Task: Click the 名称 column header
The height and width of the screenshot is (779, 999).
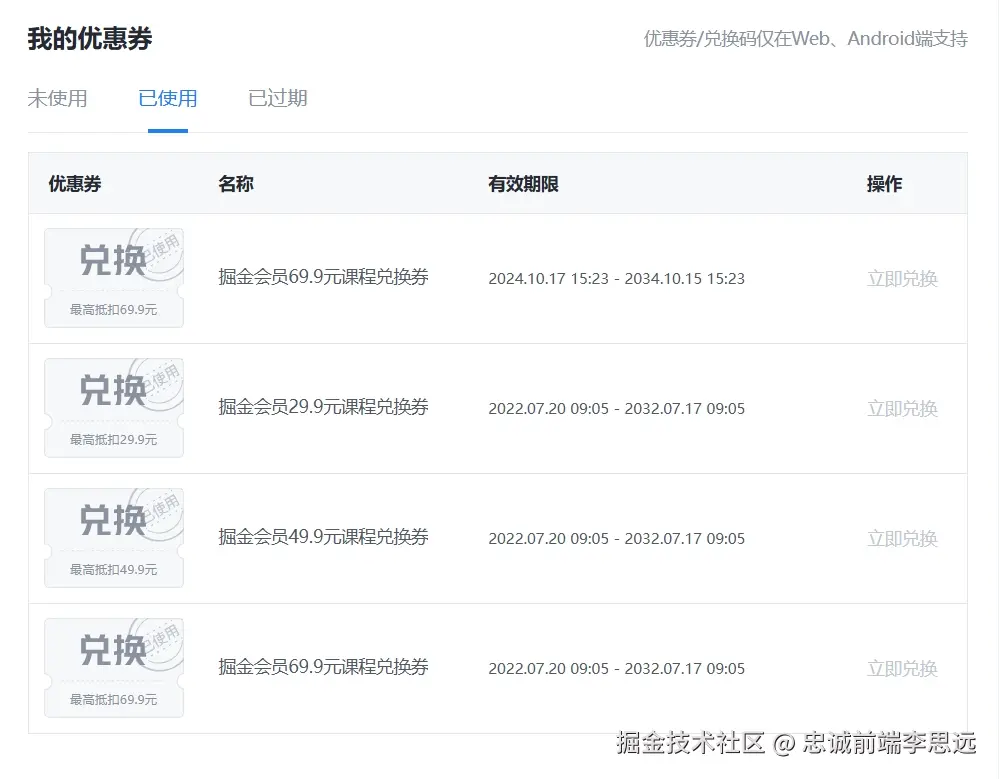Action: coord(236,184)
